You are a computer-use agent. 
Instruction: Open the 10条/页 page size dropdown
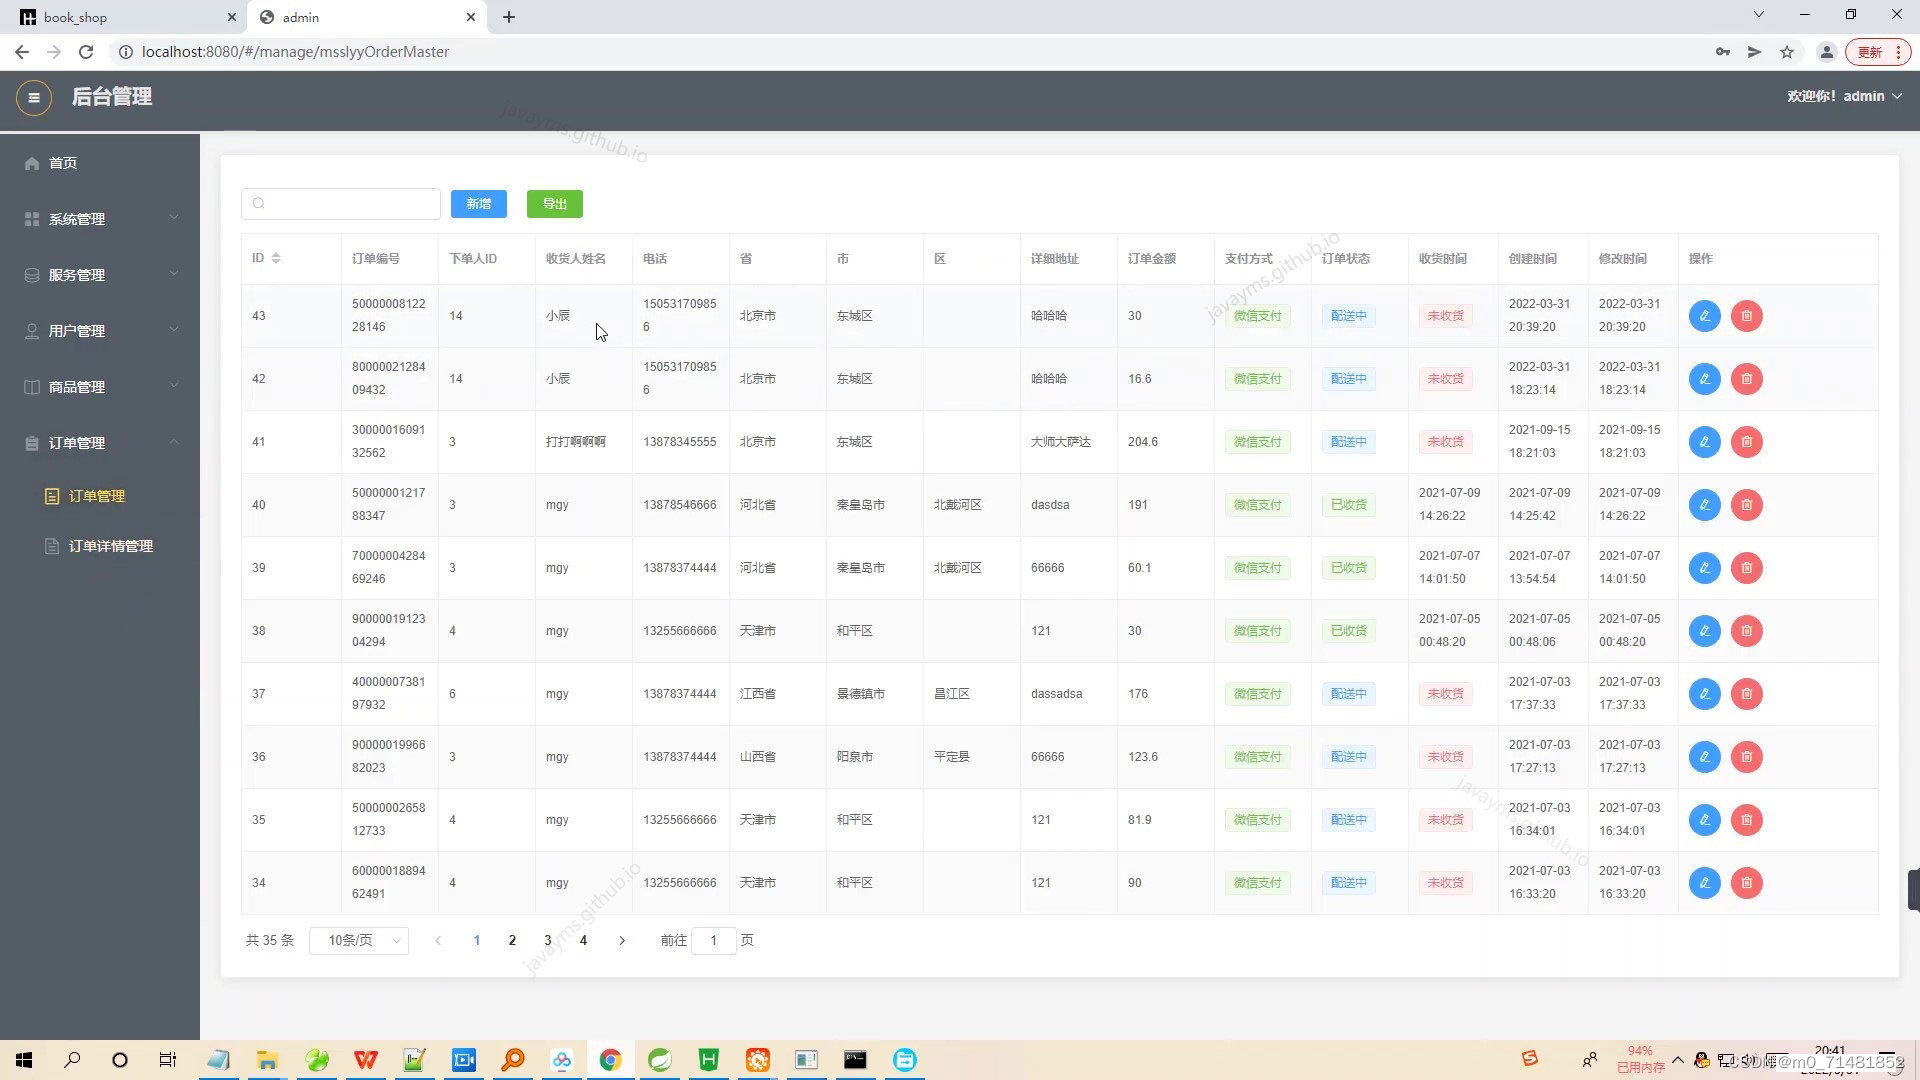point(359,940)
